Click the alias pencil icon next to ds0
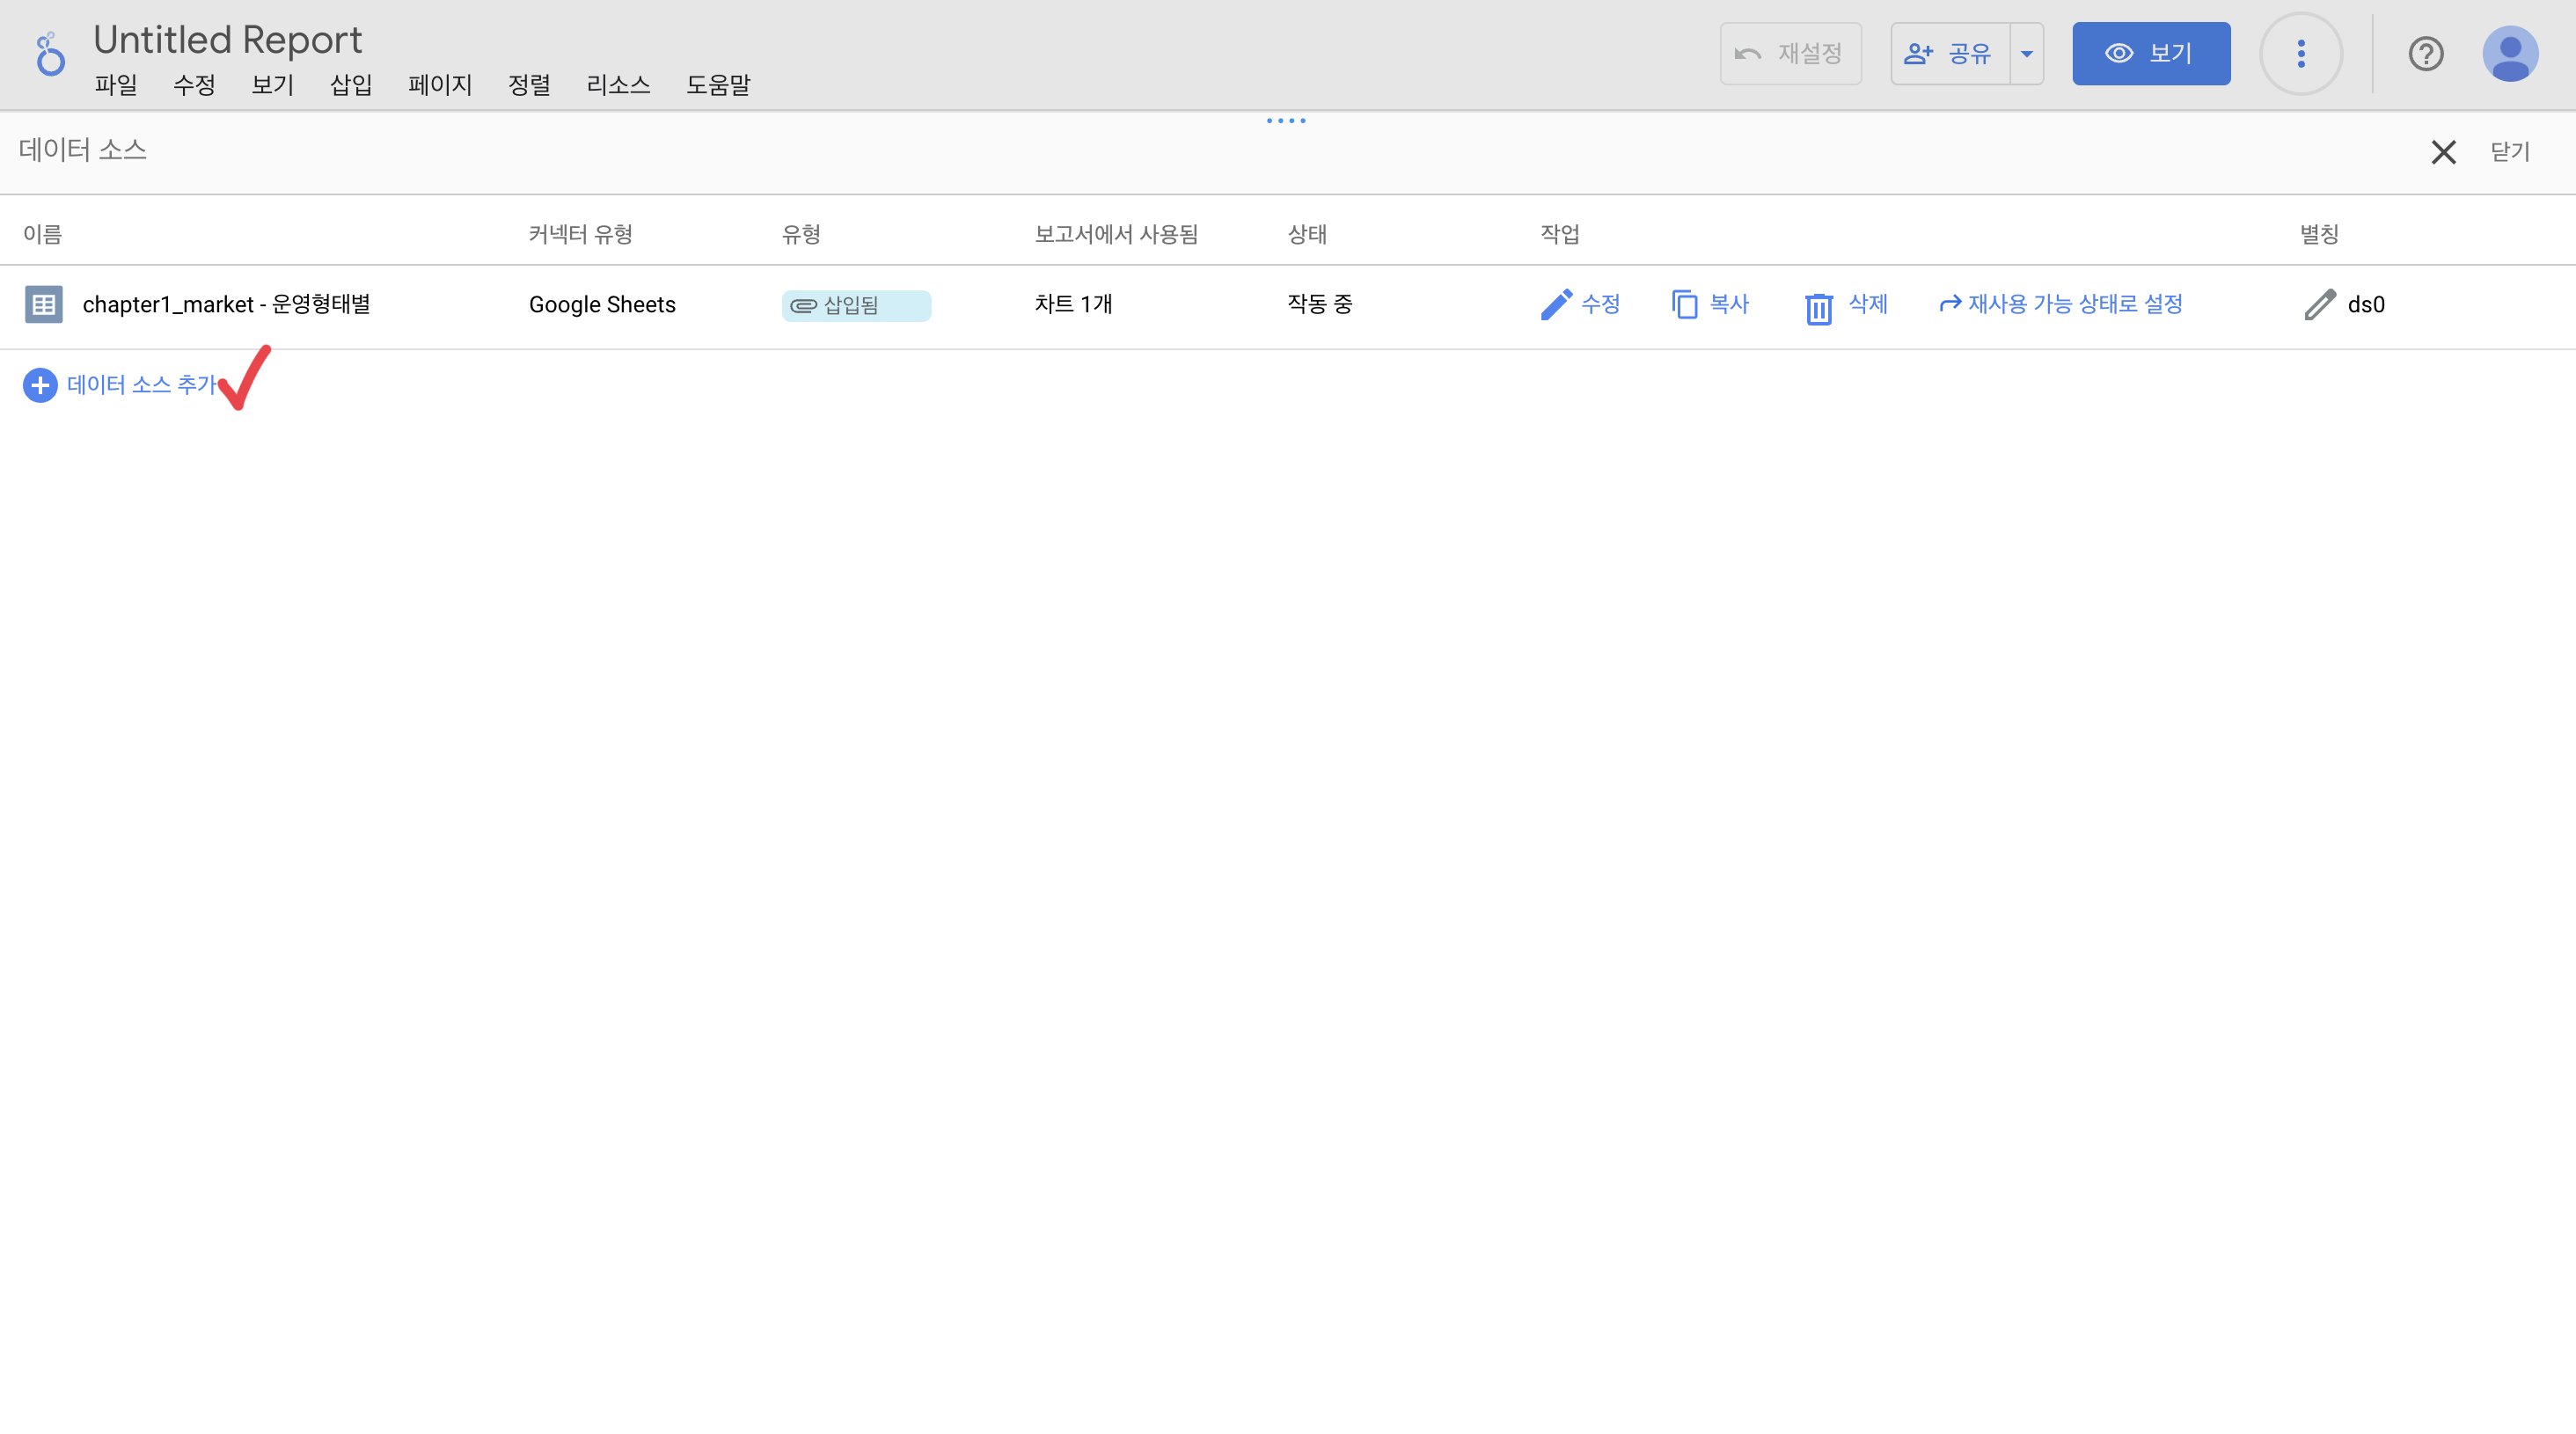 point(2320,304)
